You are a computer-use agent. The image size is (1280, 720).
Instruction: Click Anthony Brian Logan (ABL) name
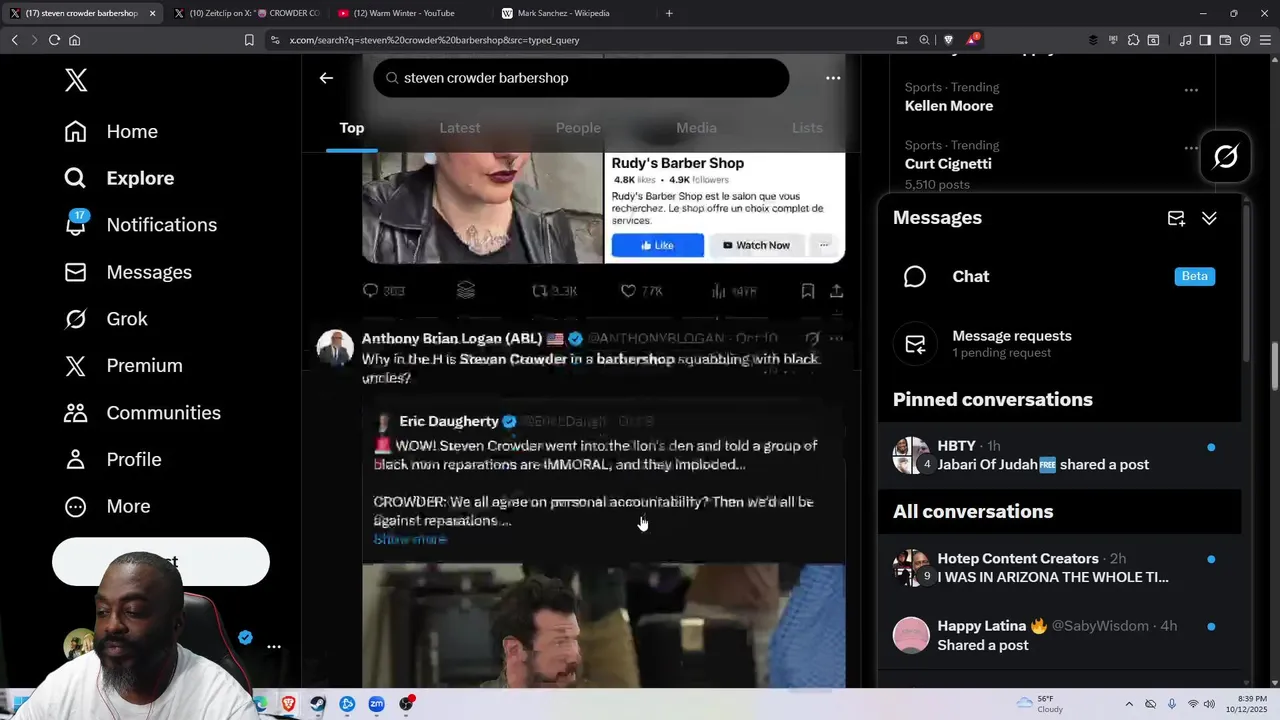(x=452, y=339)
